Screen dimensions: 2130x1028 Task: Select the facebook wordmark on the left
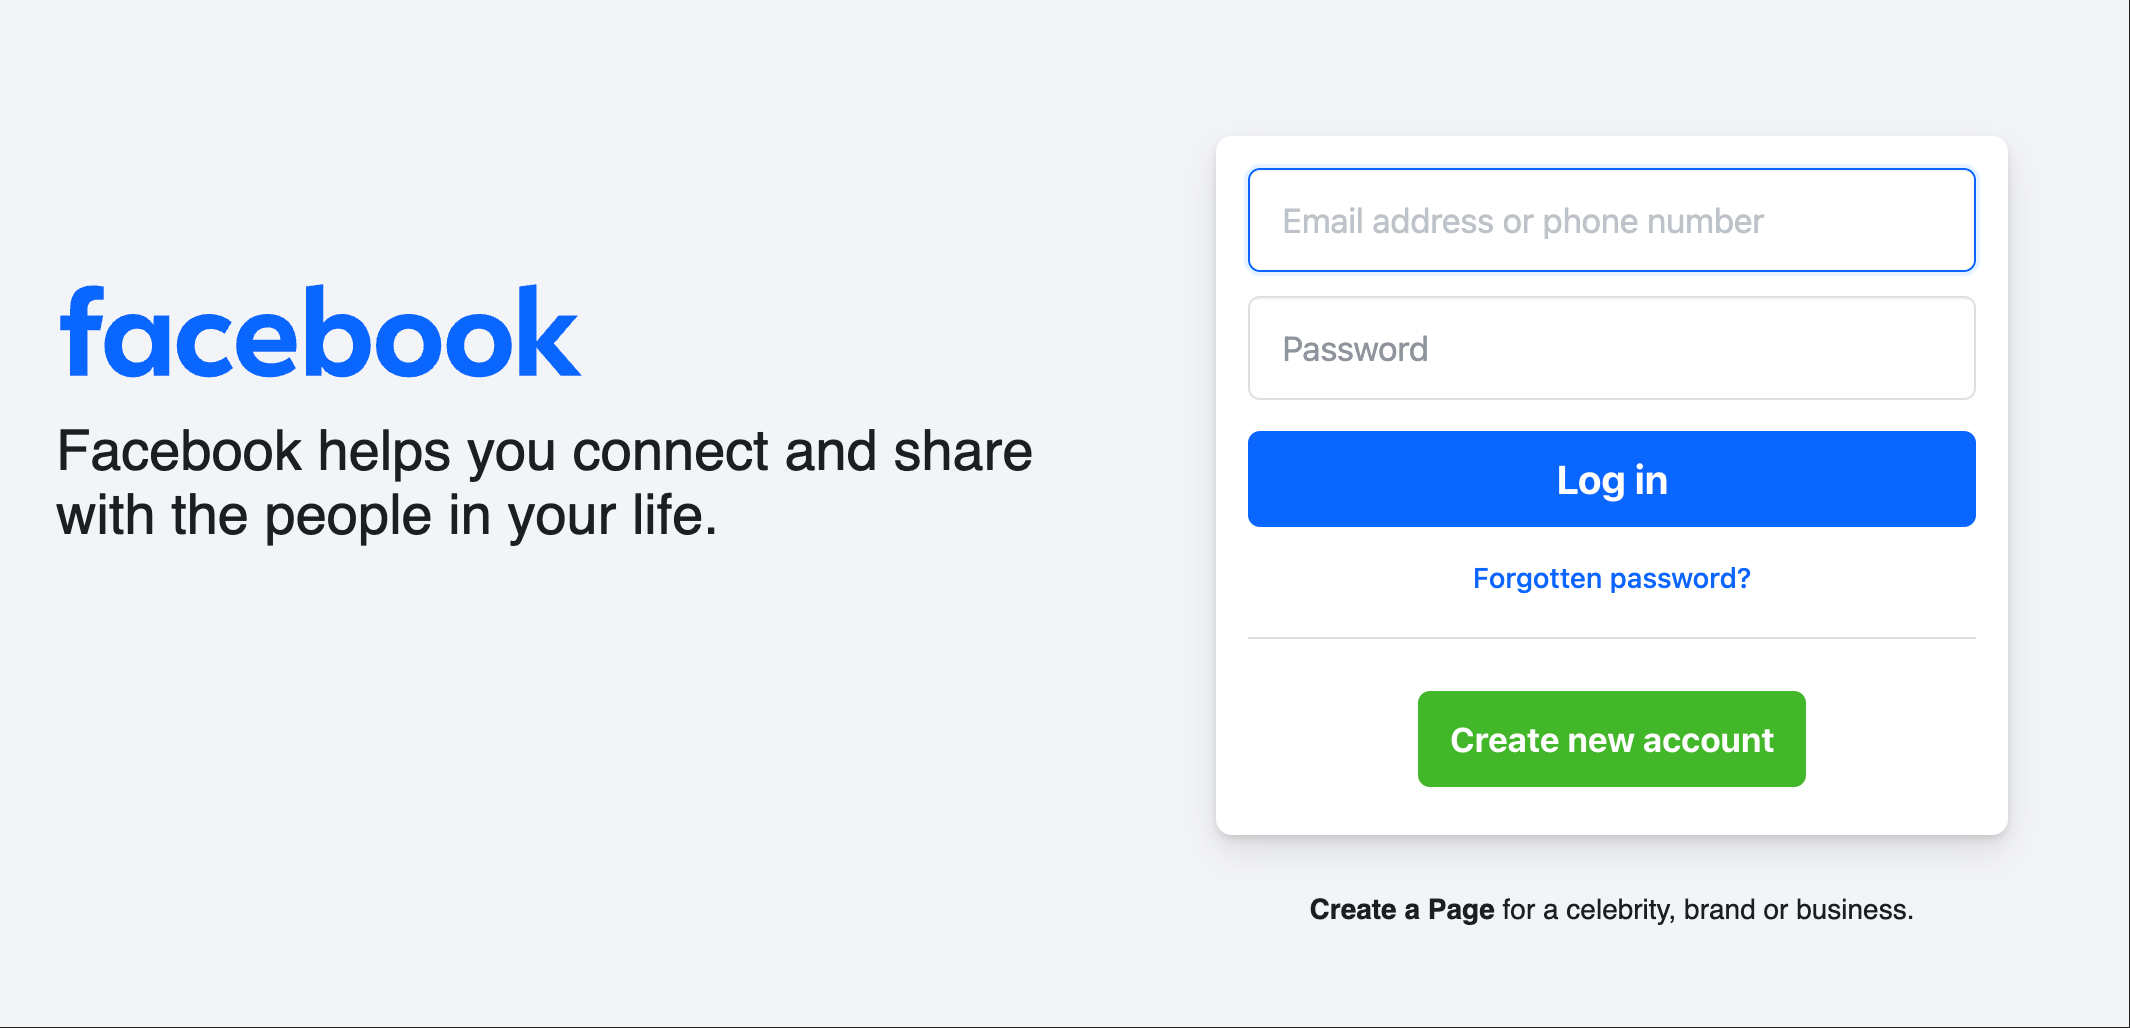320,333
